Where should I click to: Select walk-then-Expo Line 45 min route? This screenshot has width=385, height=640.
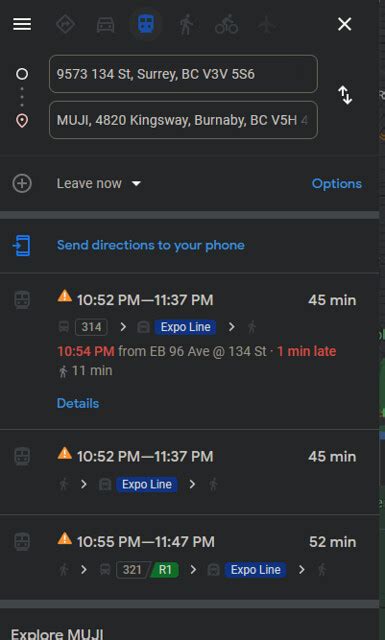coord(189,471)
